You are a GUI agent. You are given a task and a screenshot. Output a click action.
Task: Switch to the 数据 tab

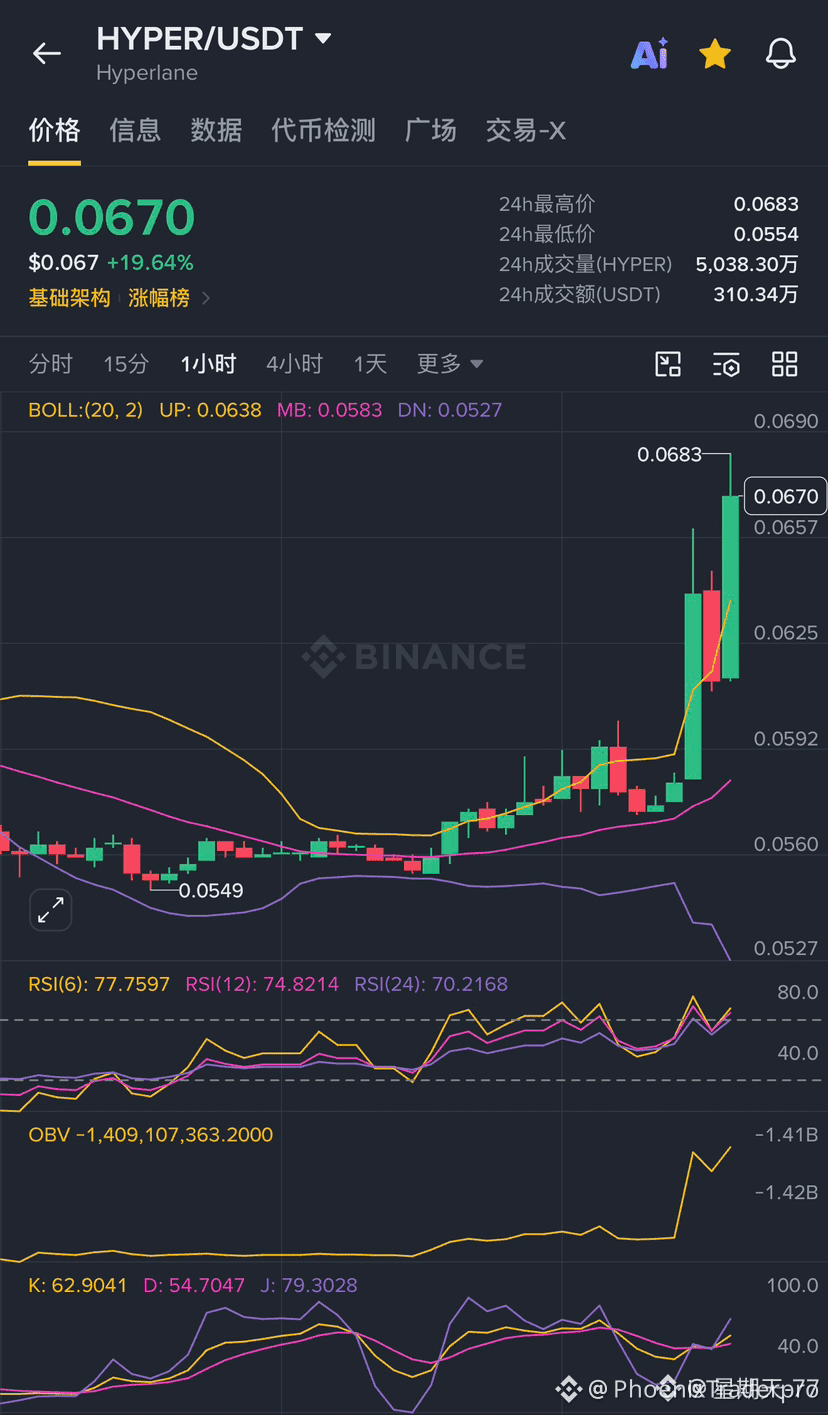point(216,130)
